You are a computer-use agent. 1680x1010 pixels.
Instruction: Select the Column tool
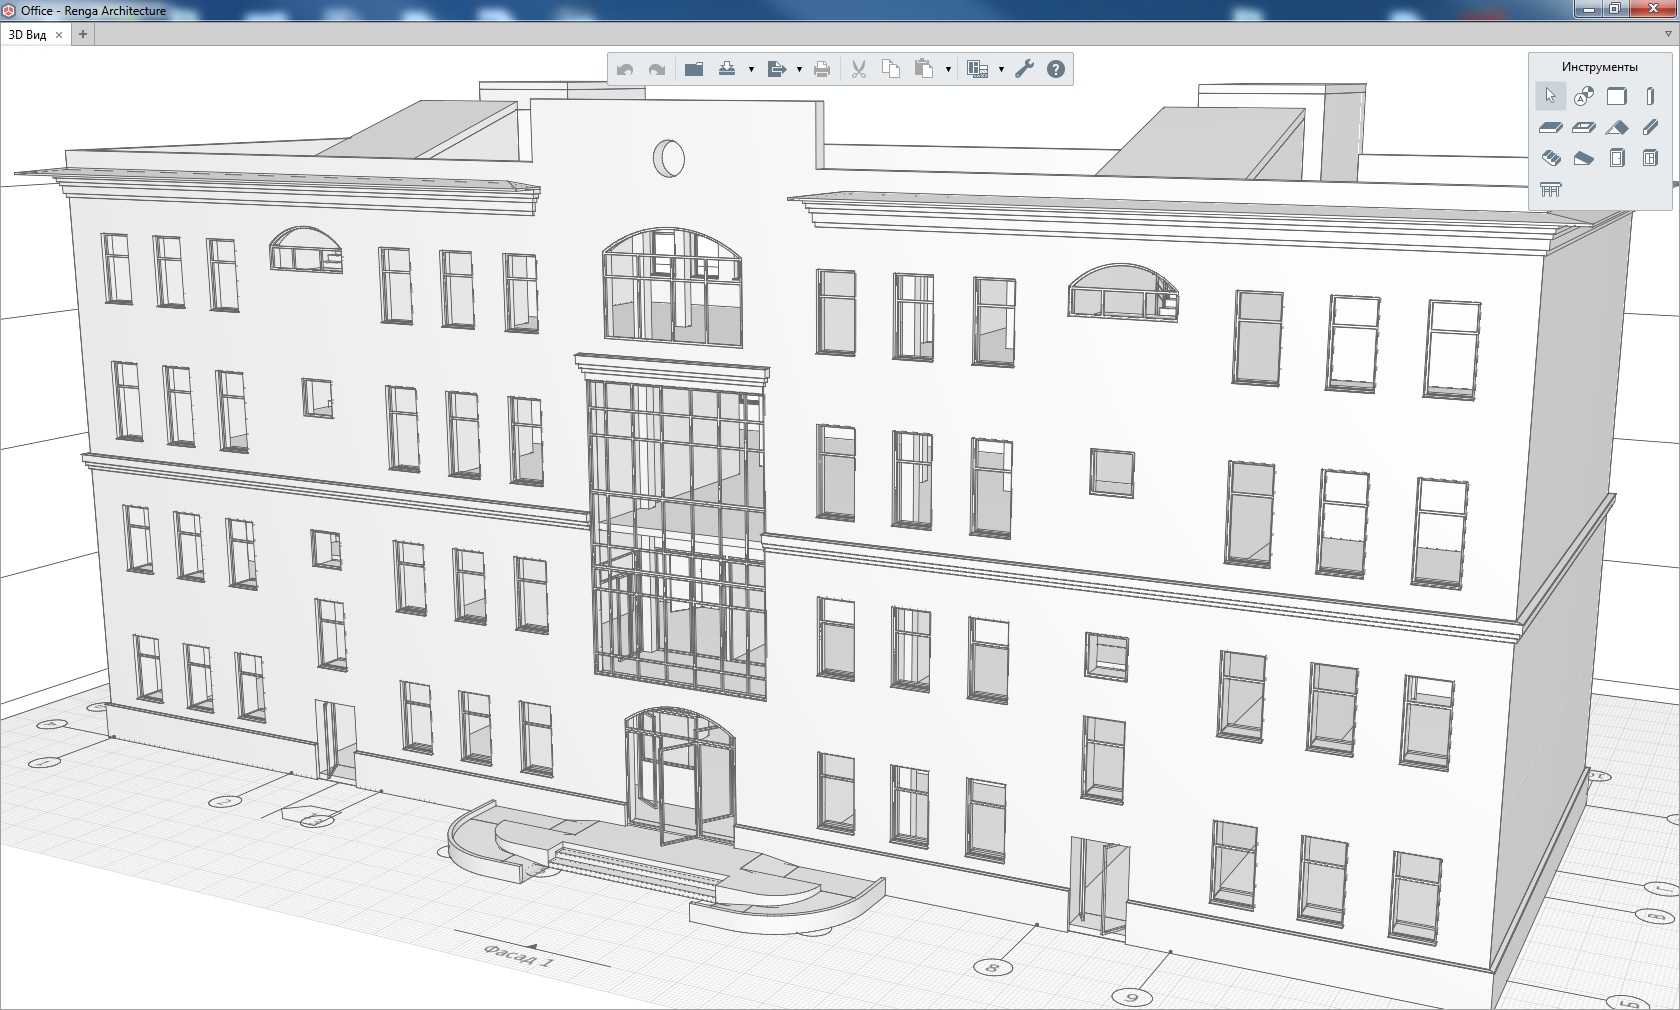click(1650, 96)
